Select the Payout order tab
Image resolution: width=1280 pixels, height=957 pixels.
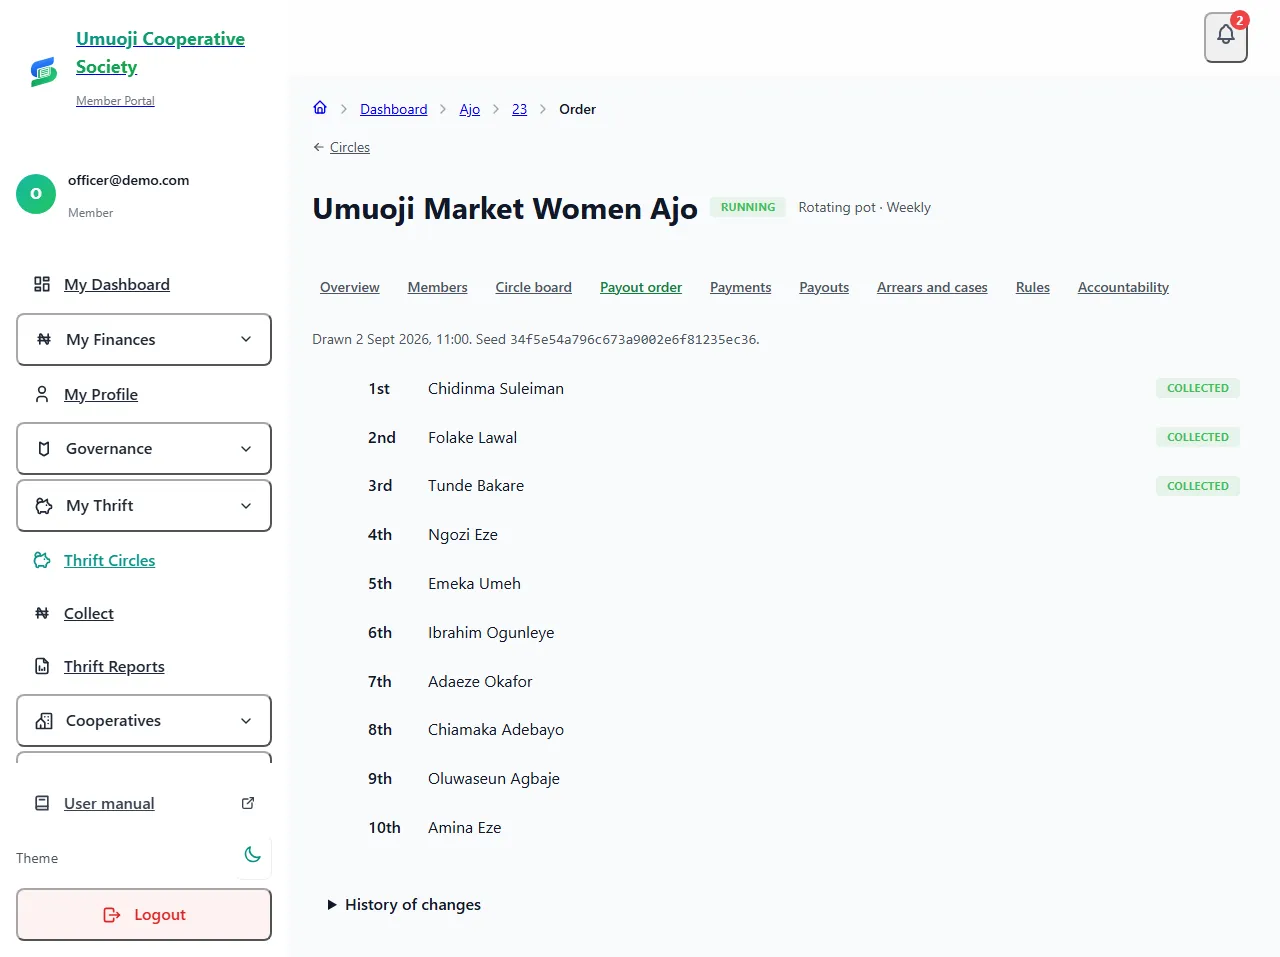tap(641, 287)
